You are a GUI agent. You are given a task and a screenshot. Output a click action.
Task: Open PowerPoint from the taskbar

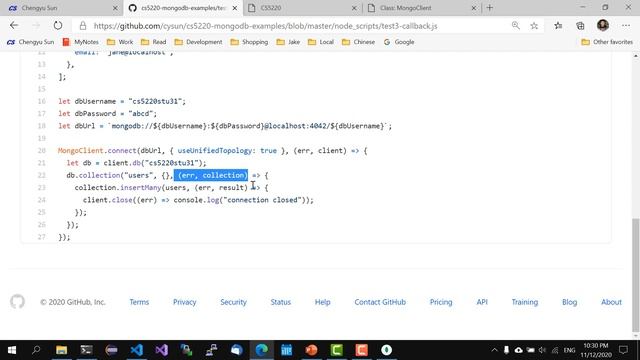311,350
